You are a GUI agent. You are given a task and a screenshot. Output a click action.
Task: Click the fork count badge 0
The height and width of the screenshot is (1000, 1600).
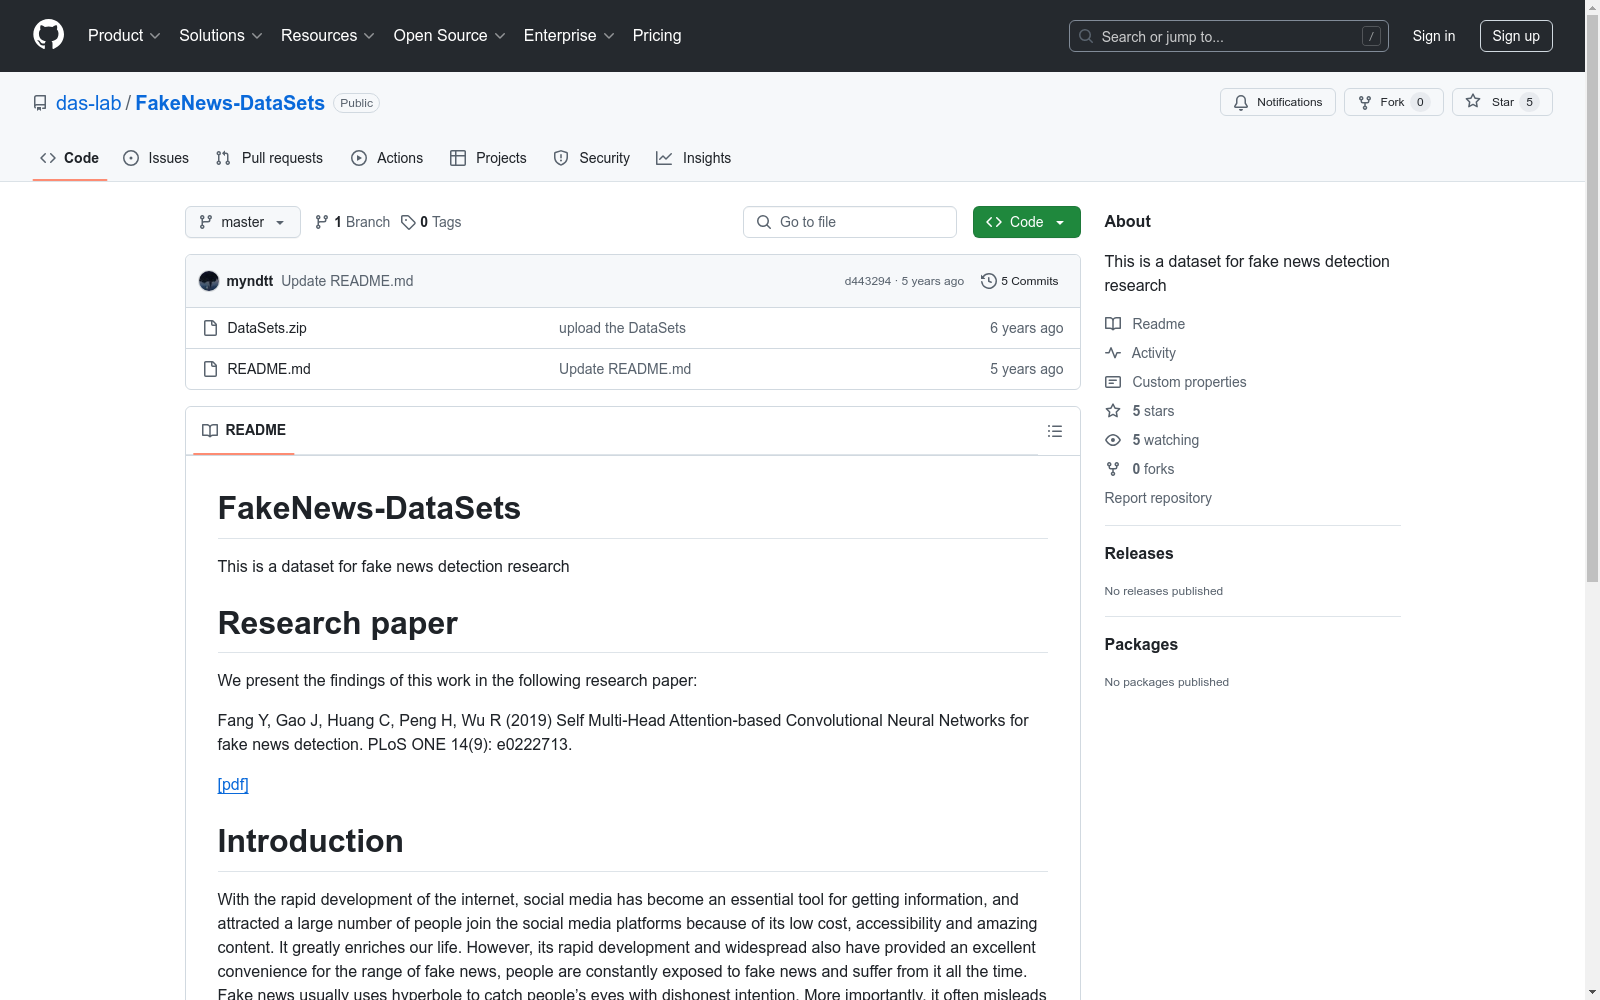(1420, 102)
